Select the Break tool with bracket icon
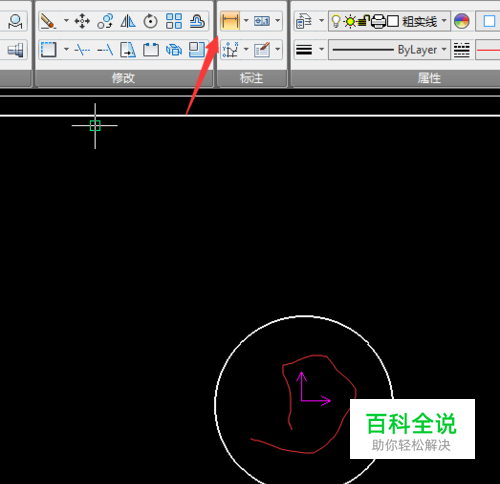 [151, 50]
